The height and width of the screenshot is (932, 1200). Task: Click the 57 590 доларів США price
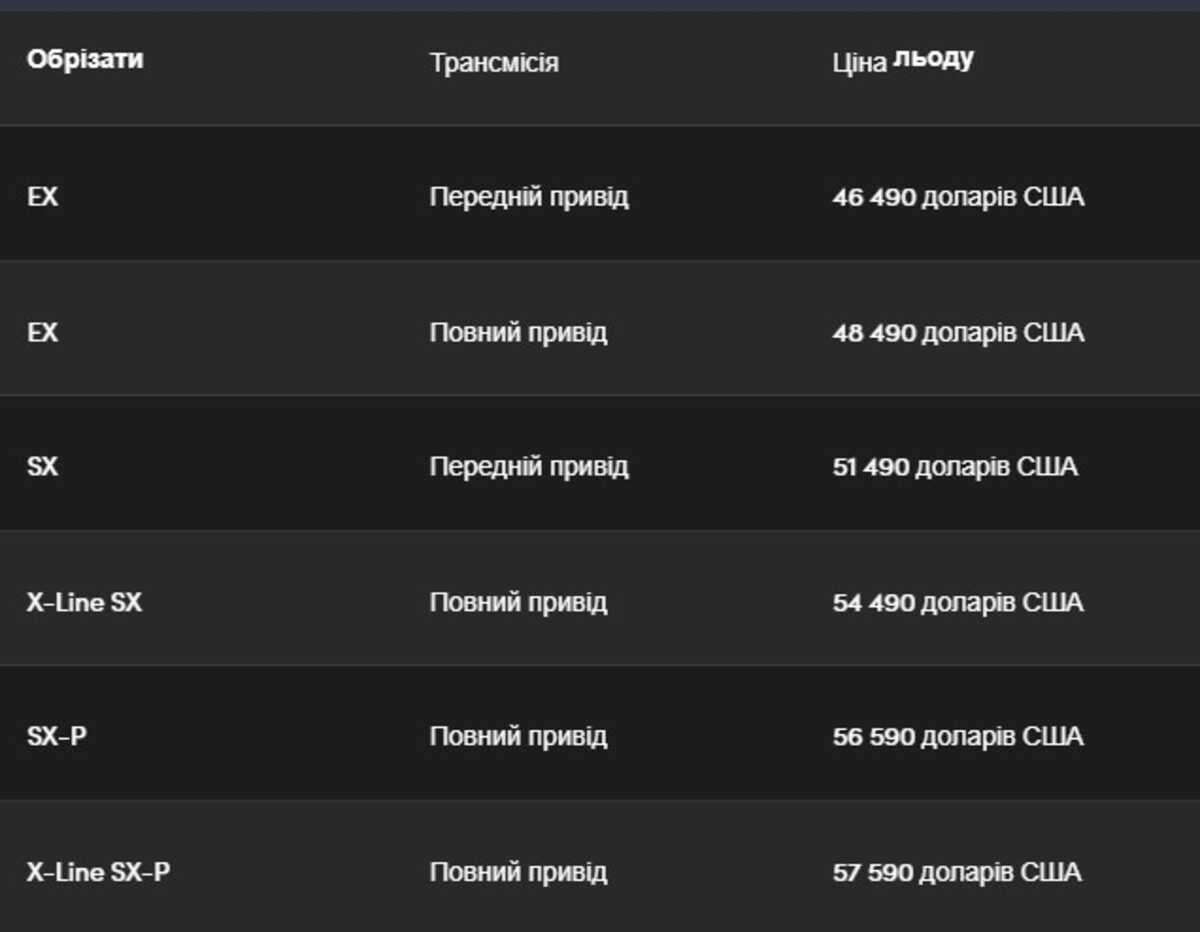(x=956, y=872)
